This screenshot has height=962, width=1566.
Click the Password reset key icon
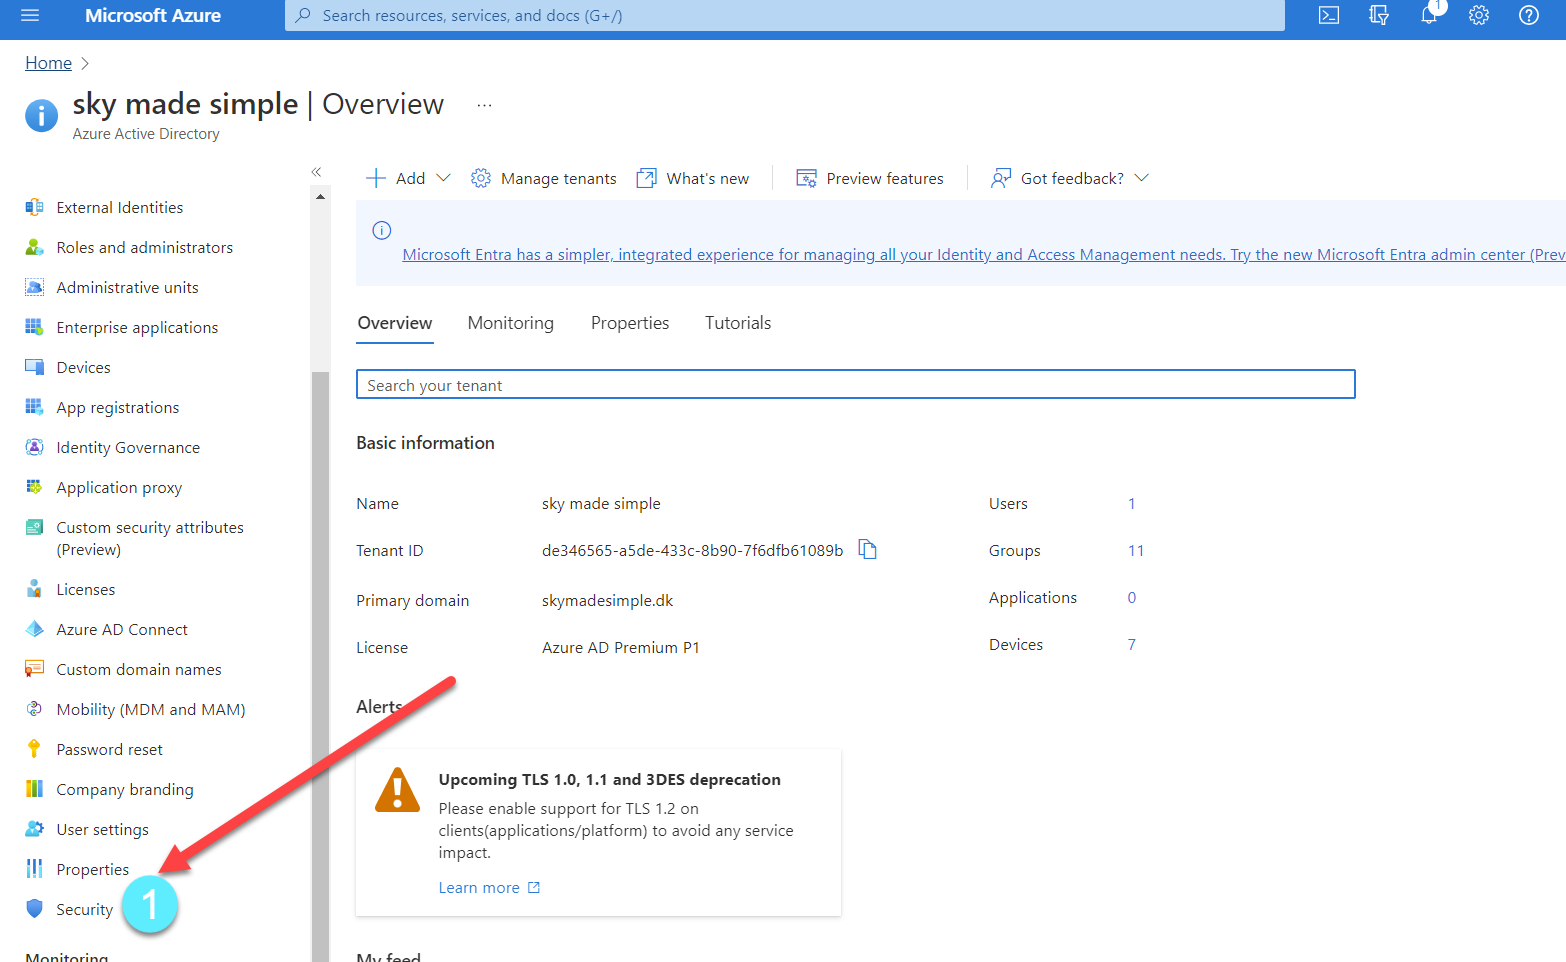tap(34, 749)
